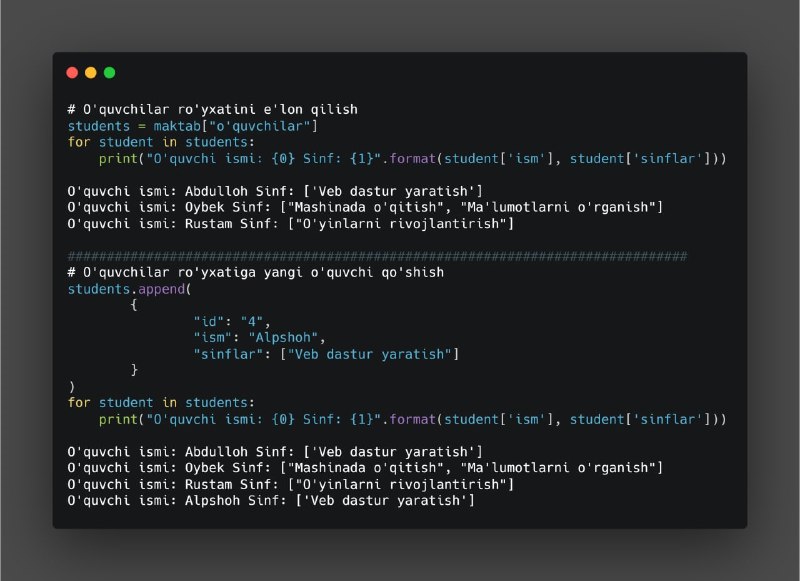Click the "id": "4" entry

232,321
